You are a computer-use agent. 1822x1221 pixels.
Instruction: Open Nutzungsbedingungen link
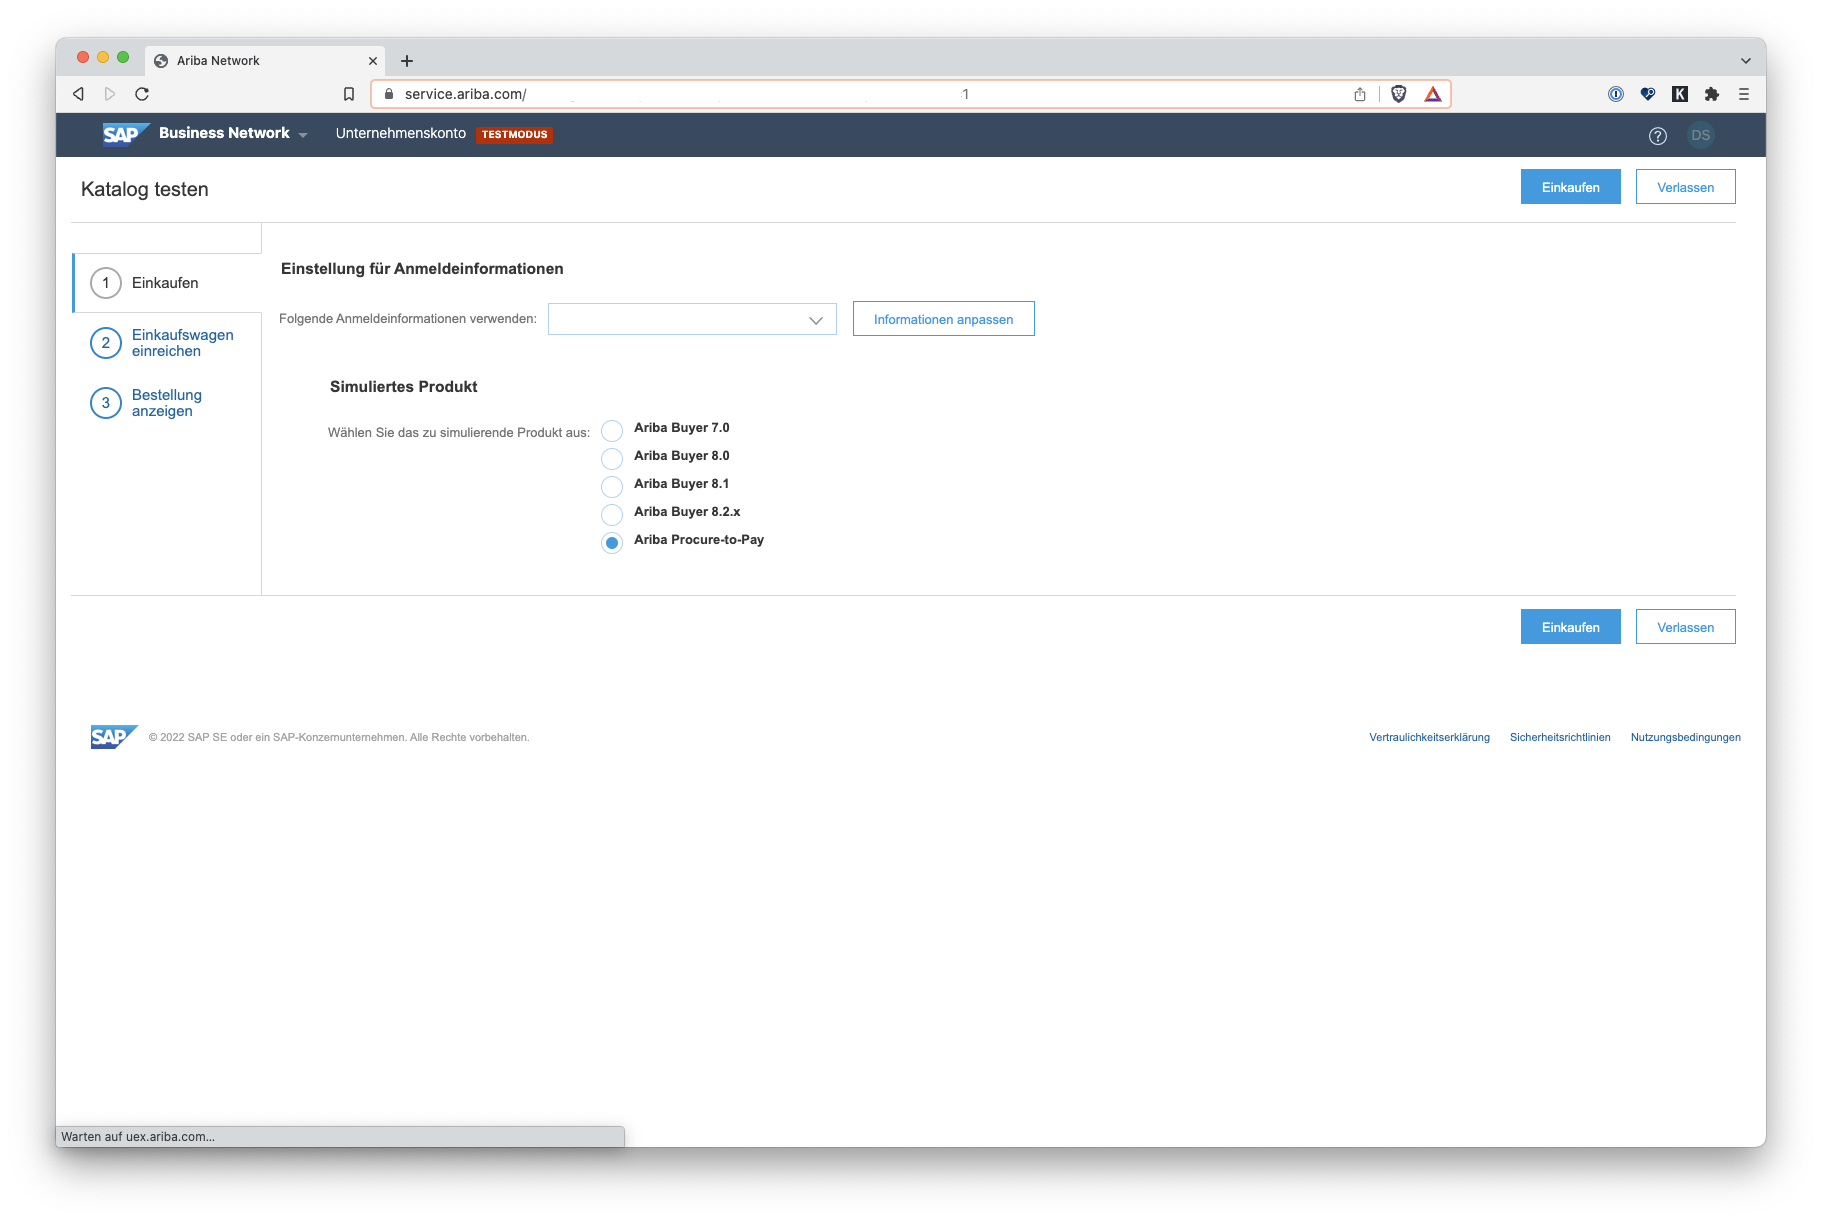coord(1685,737)
